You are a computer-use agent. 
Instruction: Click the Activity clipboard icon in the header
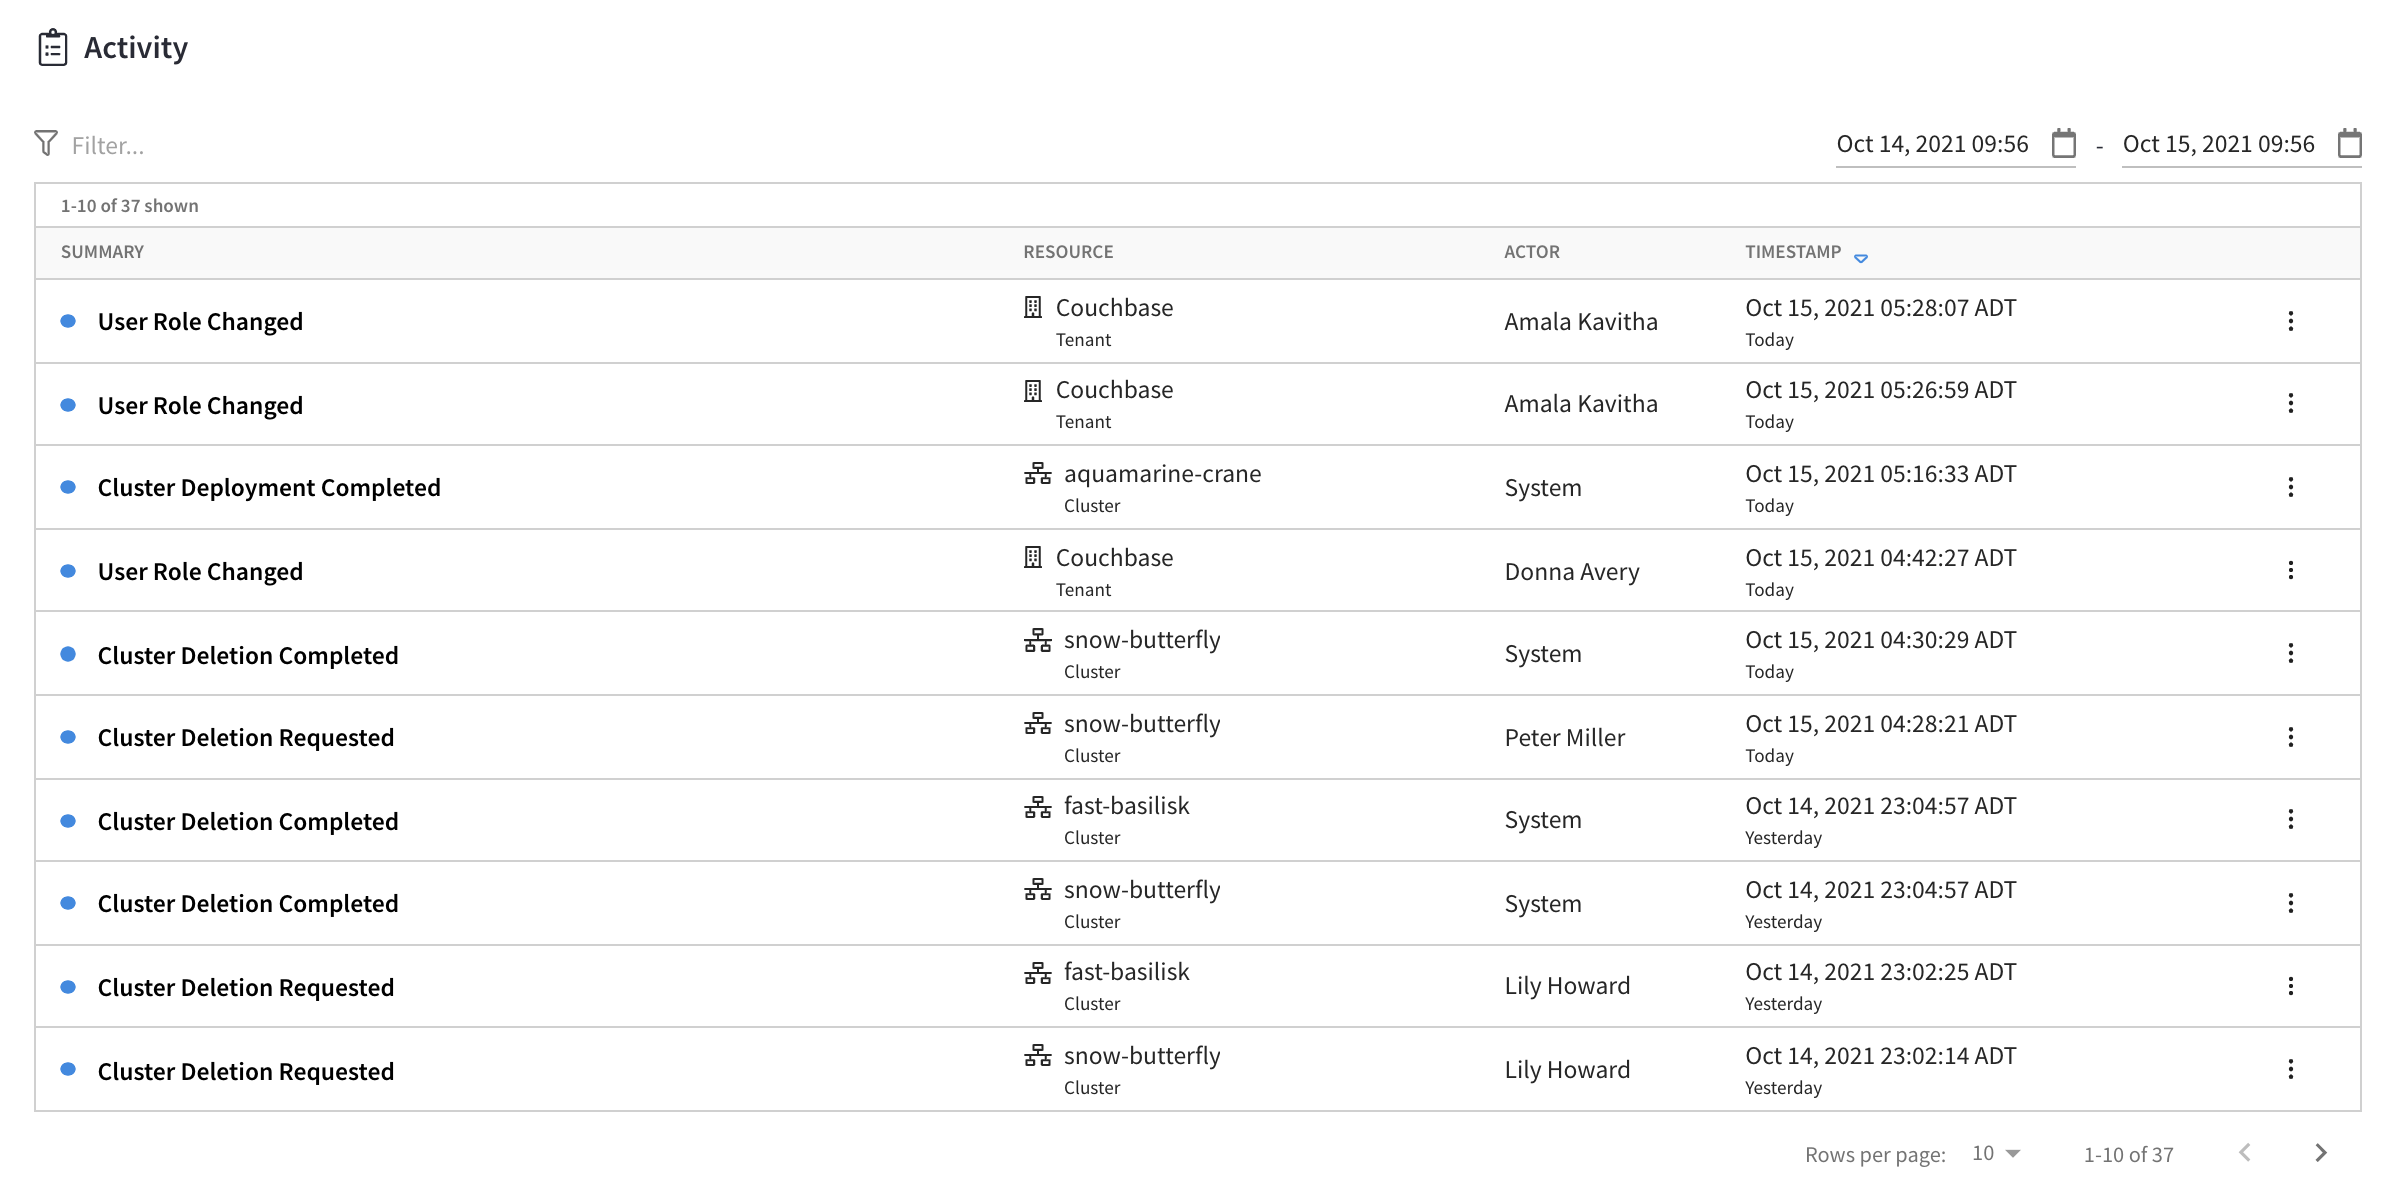52,46
